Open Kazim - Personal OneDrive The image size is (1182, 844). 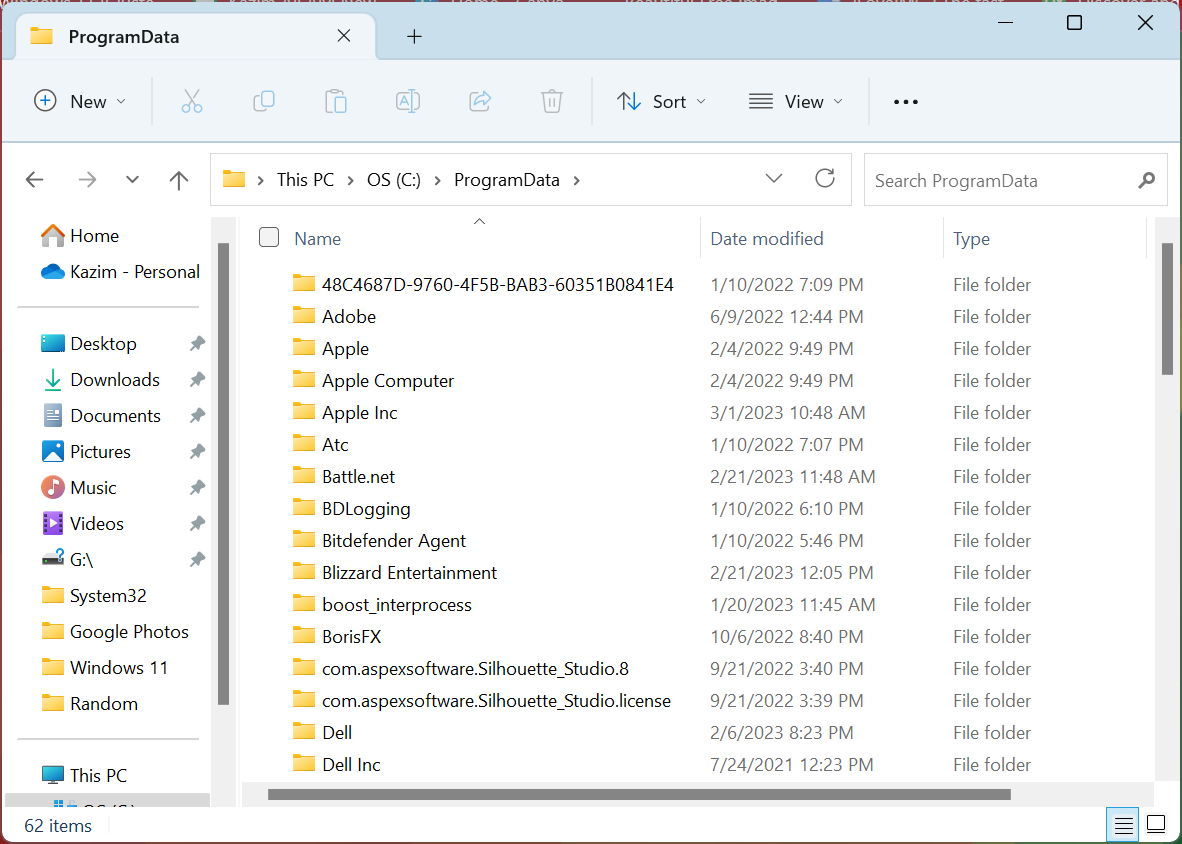(x=121, y=271)
